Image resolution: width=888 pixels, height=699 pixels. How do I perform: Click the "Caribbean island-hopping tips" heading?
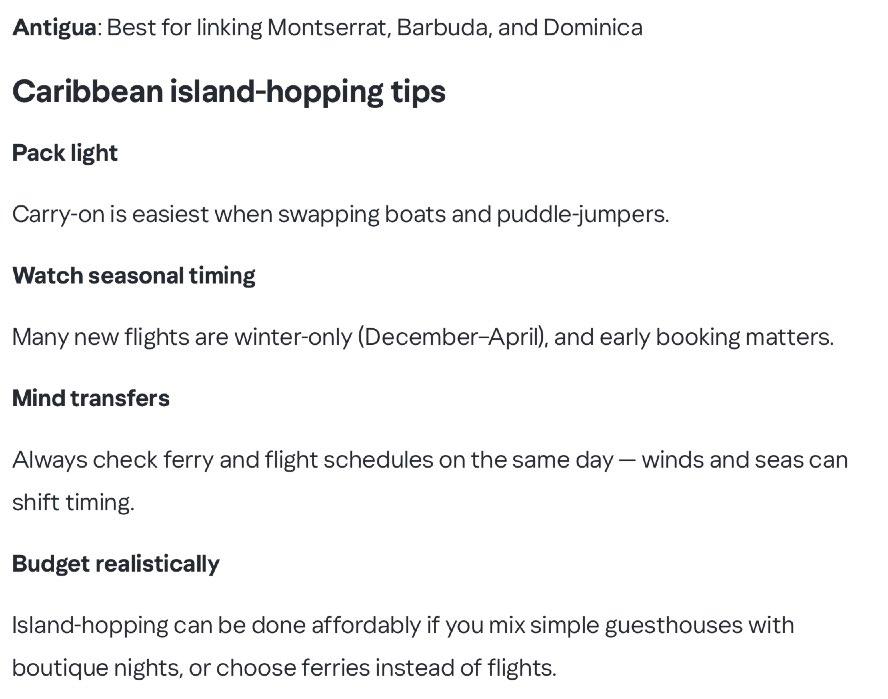(228, 92)
